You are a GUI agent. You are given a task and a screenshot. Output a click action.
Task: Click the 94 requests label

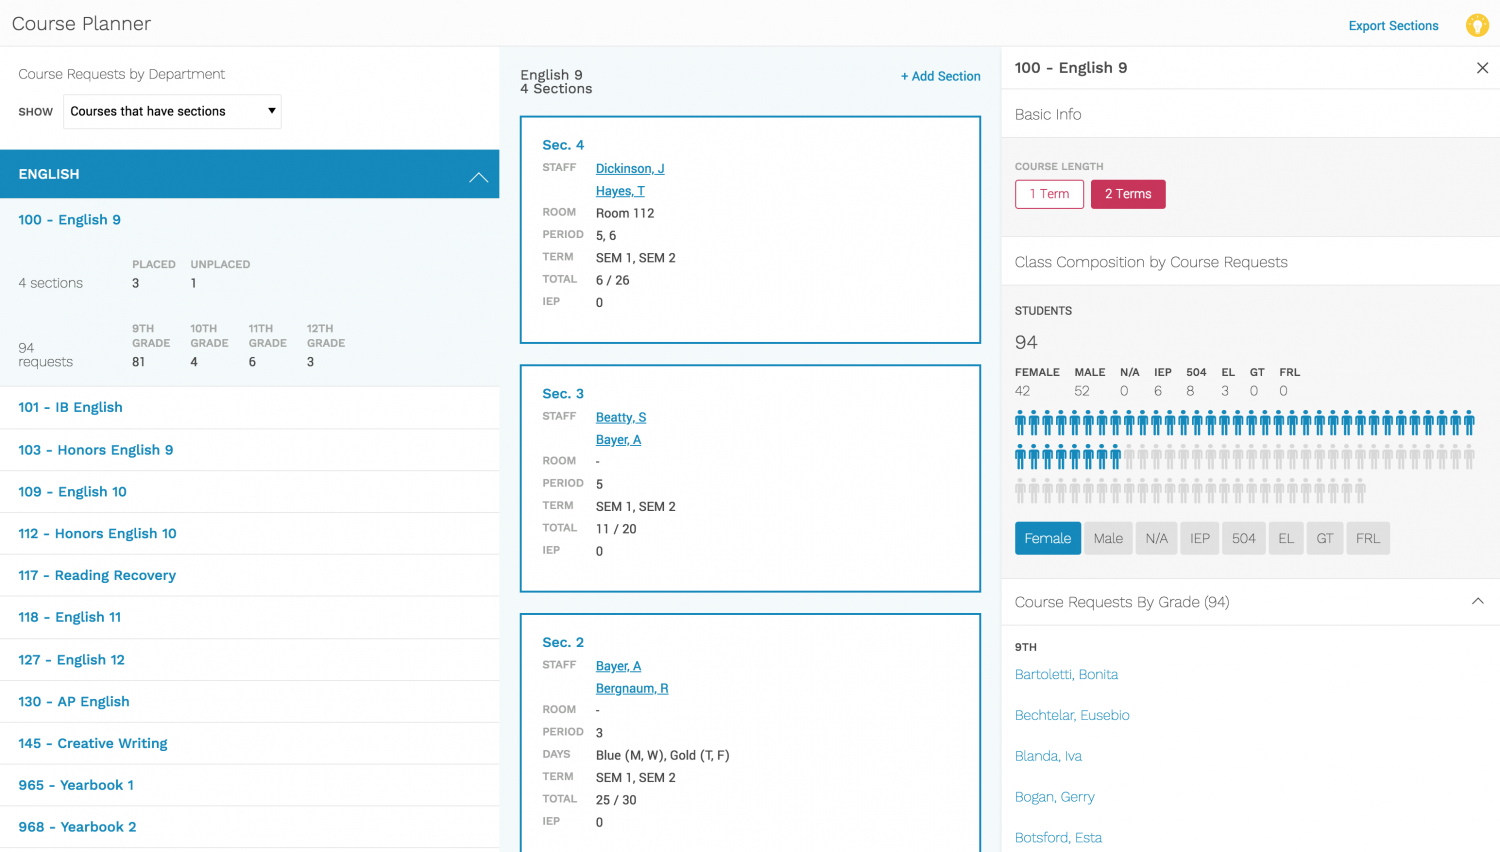pos(45,354)
